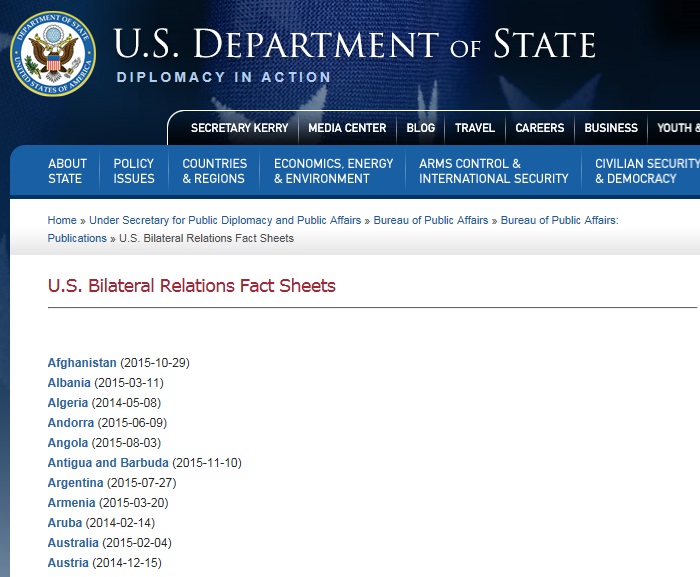Click the date (2015-11-10) beside Antigua and Barbuda
700x577 pixels.
click(x=207, y=463)
